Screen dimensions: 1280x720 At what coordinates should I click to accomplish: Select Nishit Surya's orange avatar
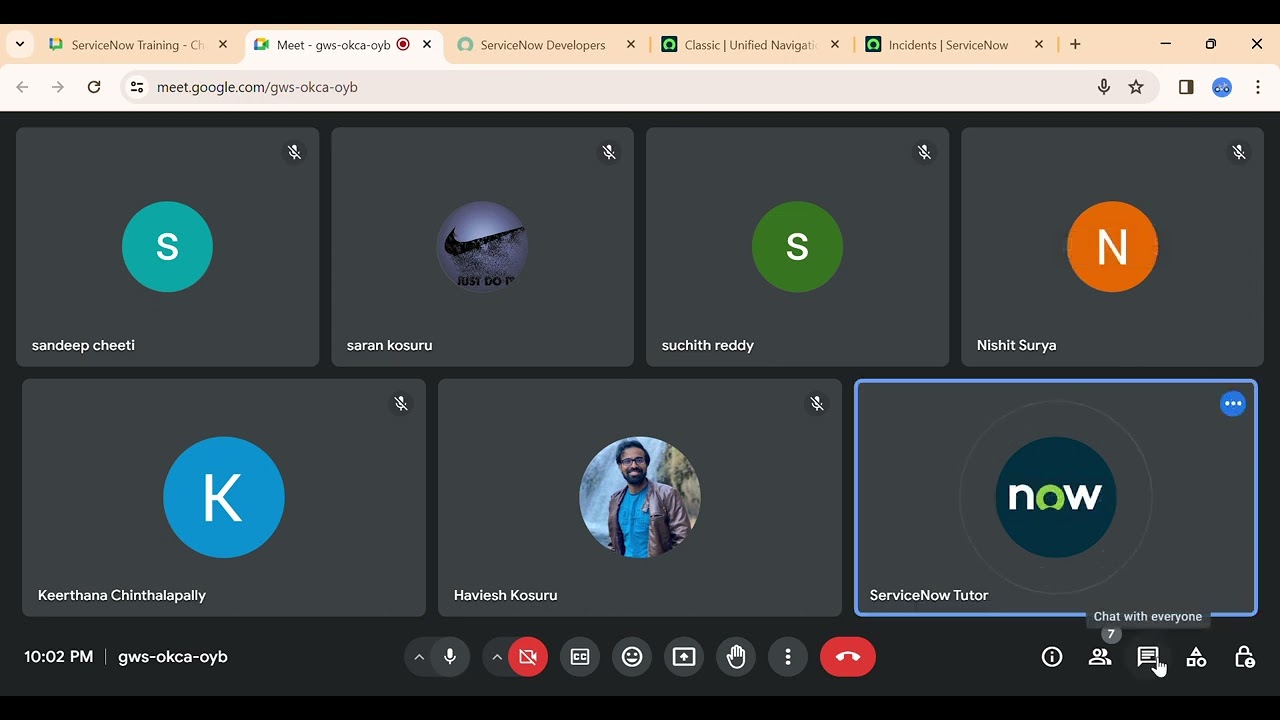(x=1112, y=247)
